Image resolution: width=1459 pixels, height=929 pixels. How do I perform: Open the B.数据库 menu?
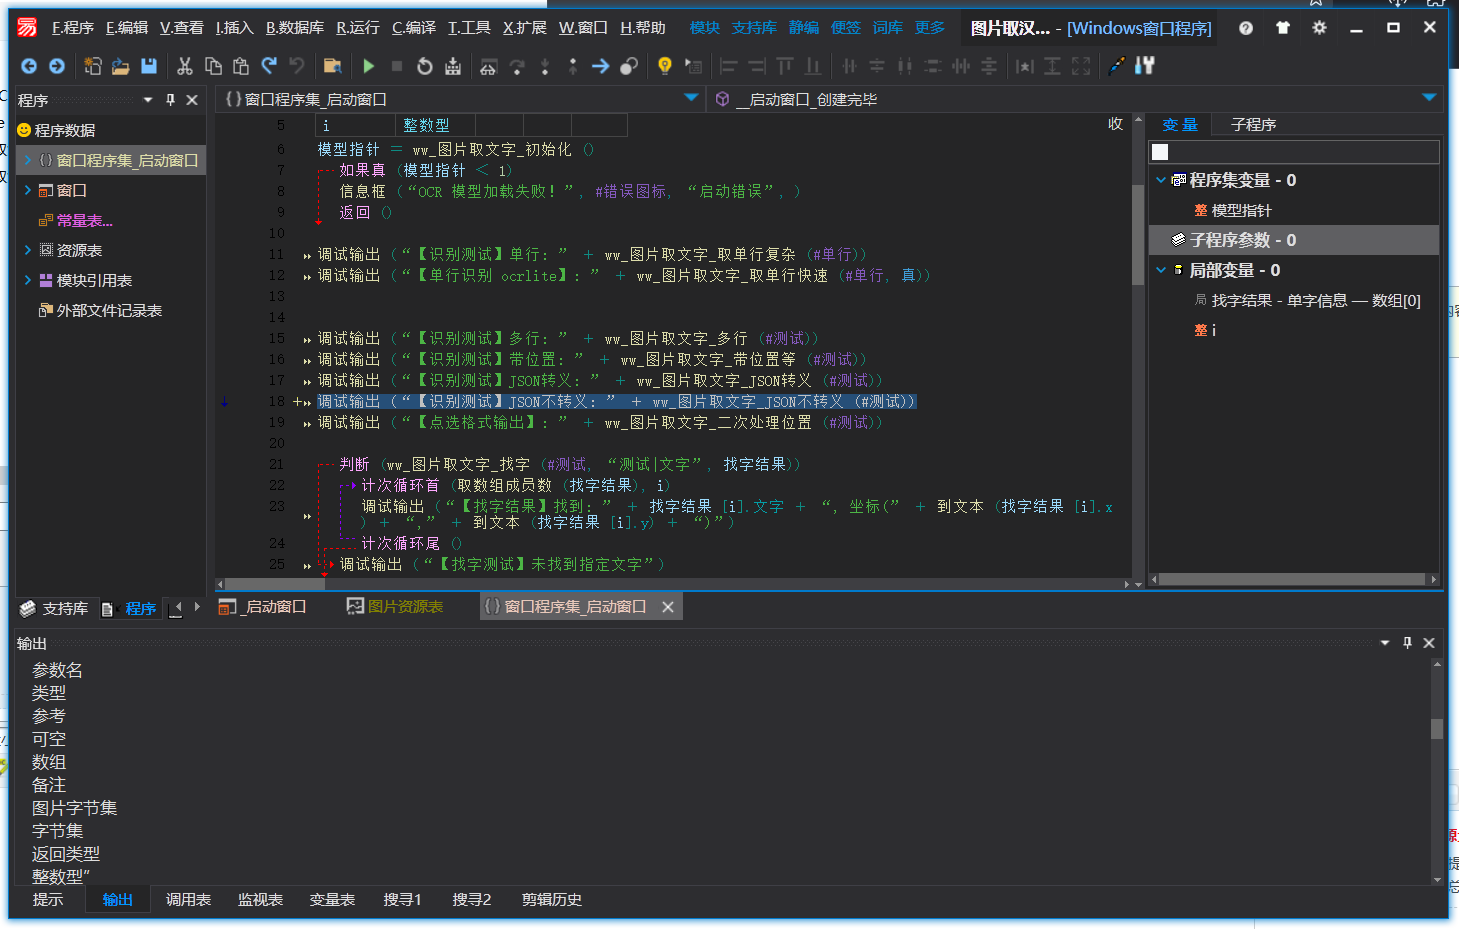[294, 28]
